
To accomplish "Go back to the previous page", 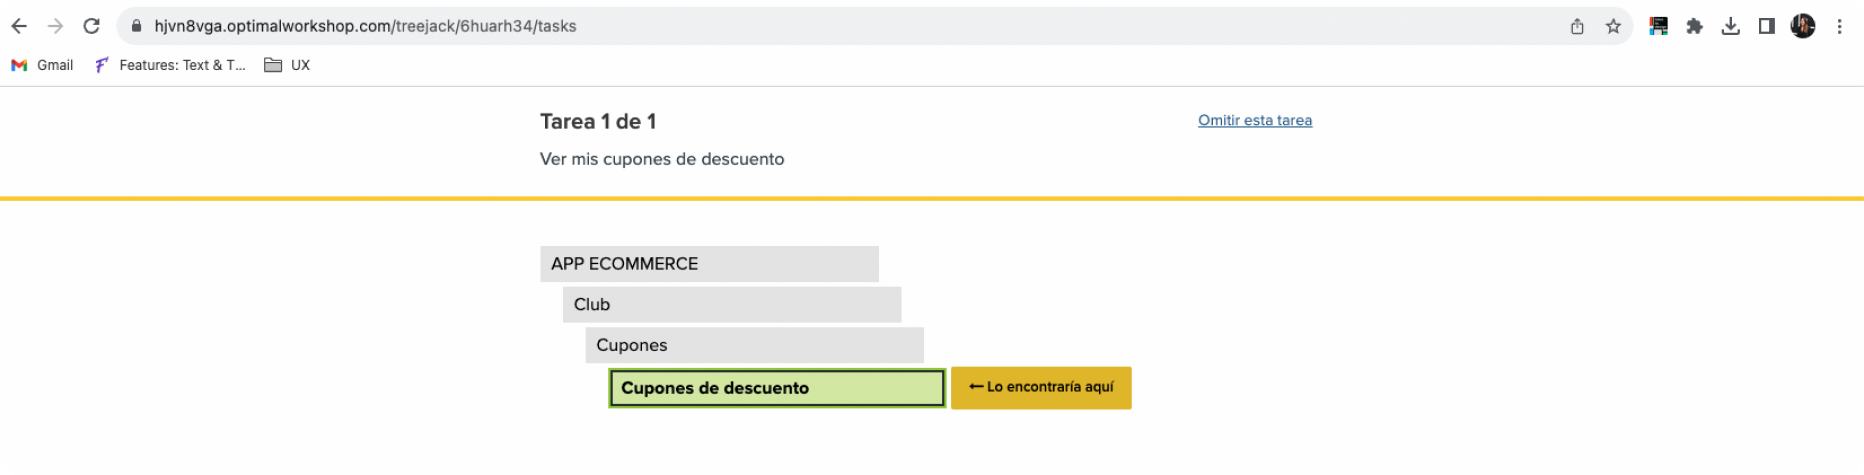I will pos(19,27).
